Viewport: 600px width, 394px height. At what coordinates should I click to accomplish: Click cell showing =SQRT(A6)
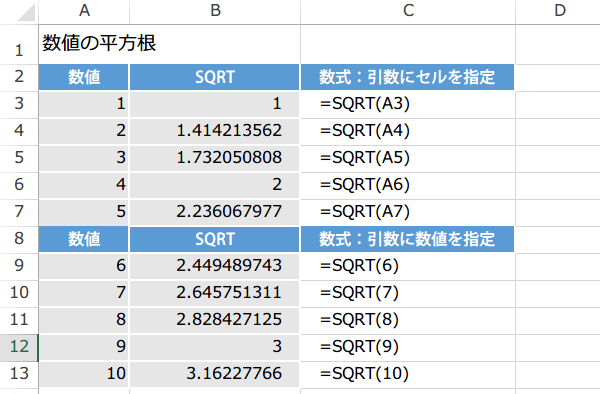pyautogui.click(x=407, y=185)
